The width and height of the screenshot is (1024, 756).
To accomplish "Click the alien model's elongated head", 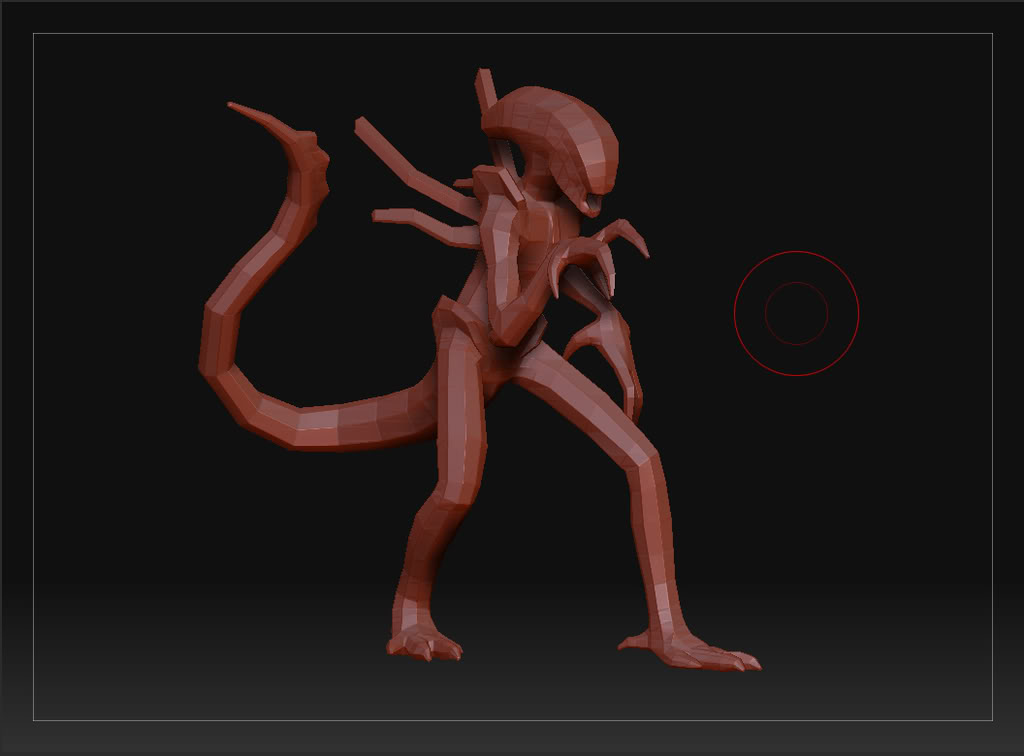I will coord(555,140).
